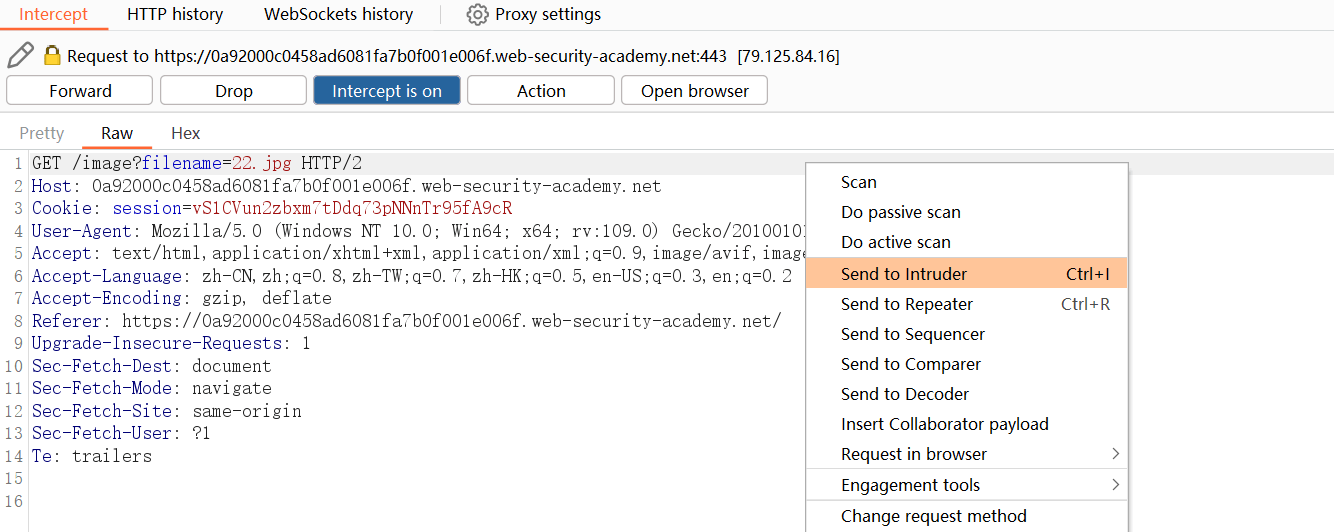The width and height of the screenshot is (1334, 532).
Task: Select Send to Intruder menu entry
Action: pos(904,274)
